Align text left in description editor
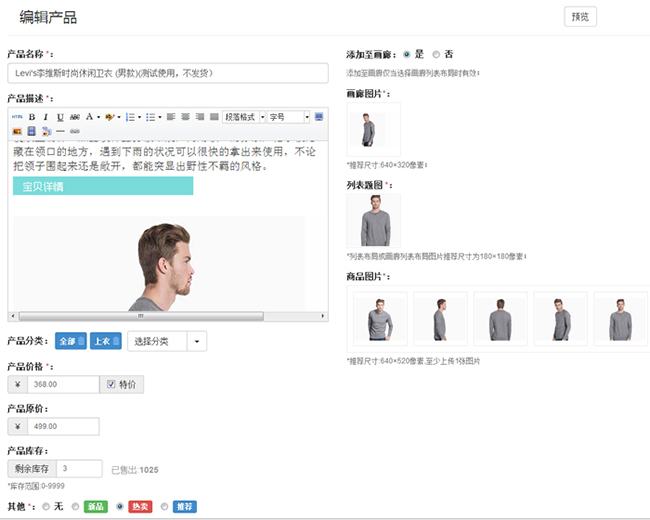 pos(171,117)
